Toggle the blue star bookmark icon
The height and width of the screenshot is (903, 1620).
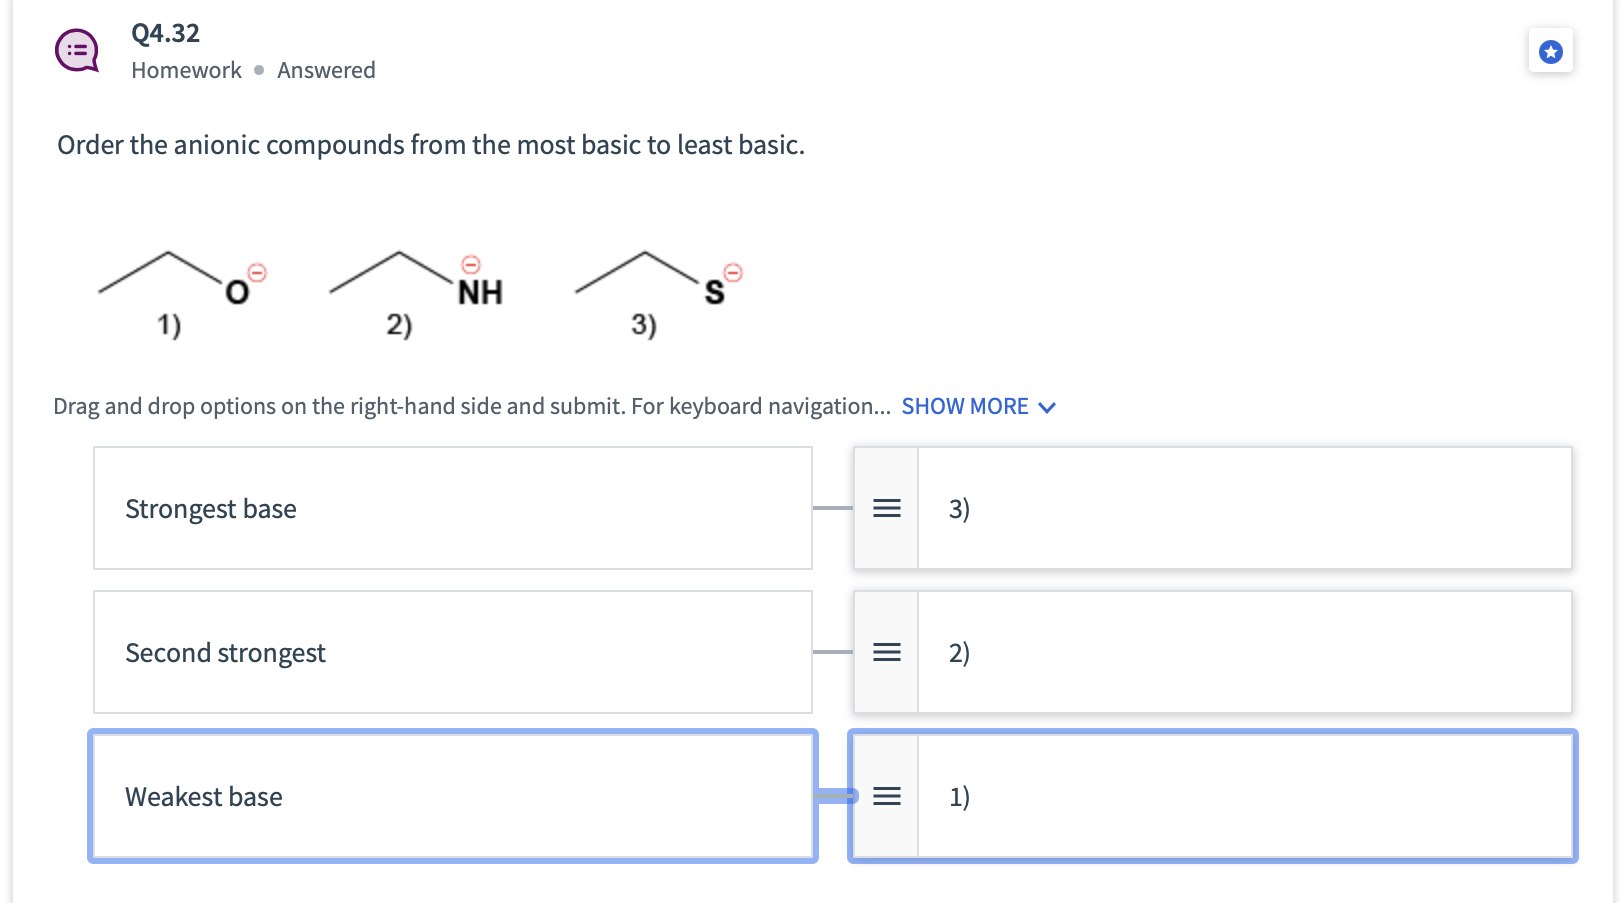coord(1550,52)
